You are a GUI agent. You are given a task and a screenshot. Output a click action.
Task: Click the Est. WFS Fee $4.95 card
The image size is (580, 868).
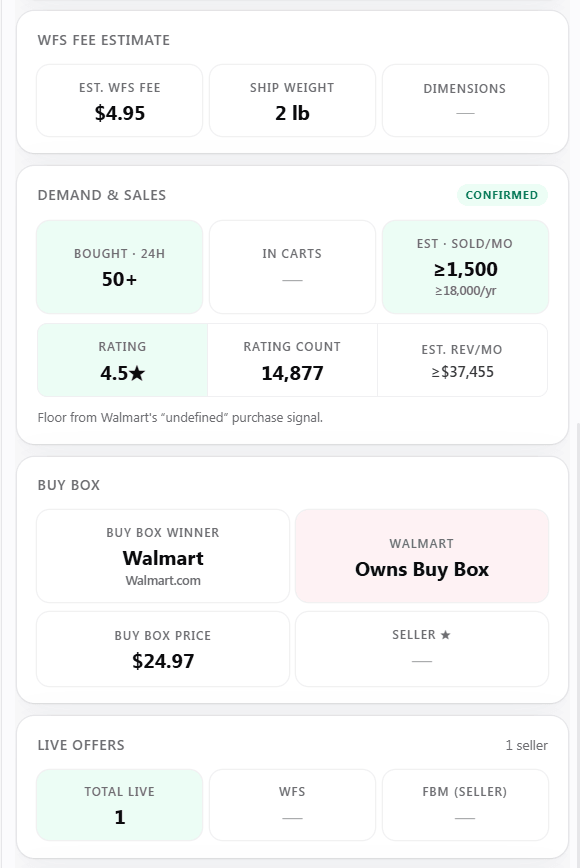click(x=120, y=101)
